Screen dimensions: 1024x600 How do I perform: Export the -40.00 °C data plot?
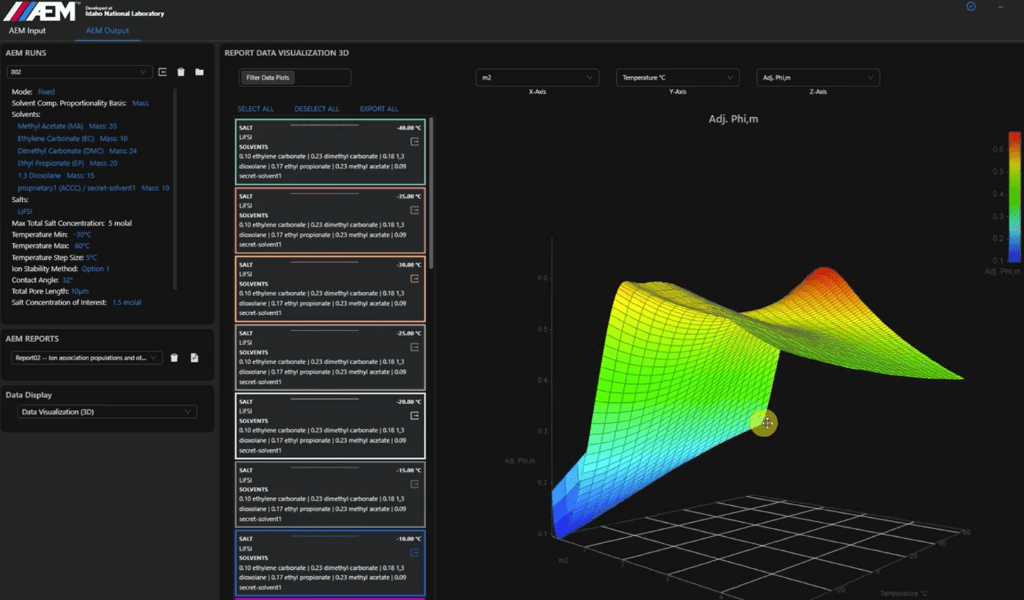[415, 144]
